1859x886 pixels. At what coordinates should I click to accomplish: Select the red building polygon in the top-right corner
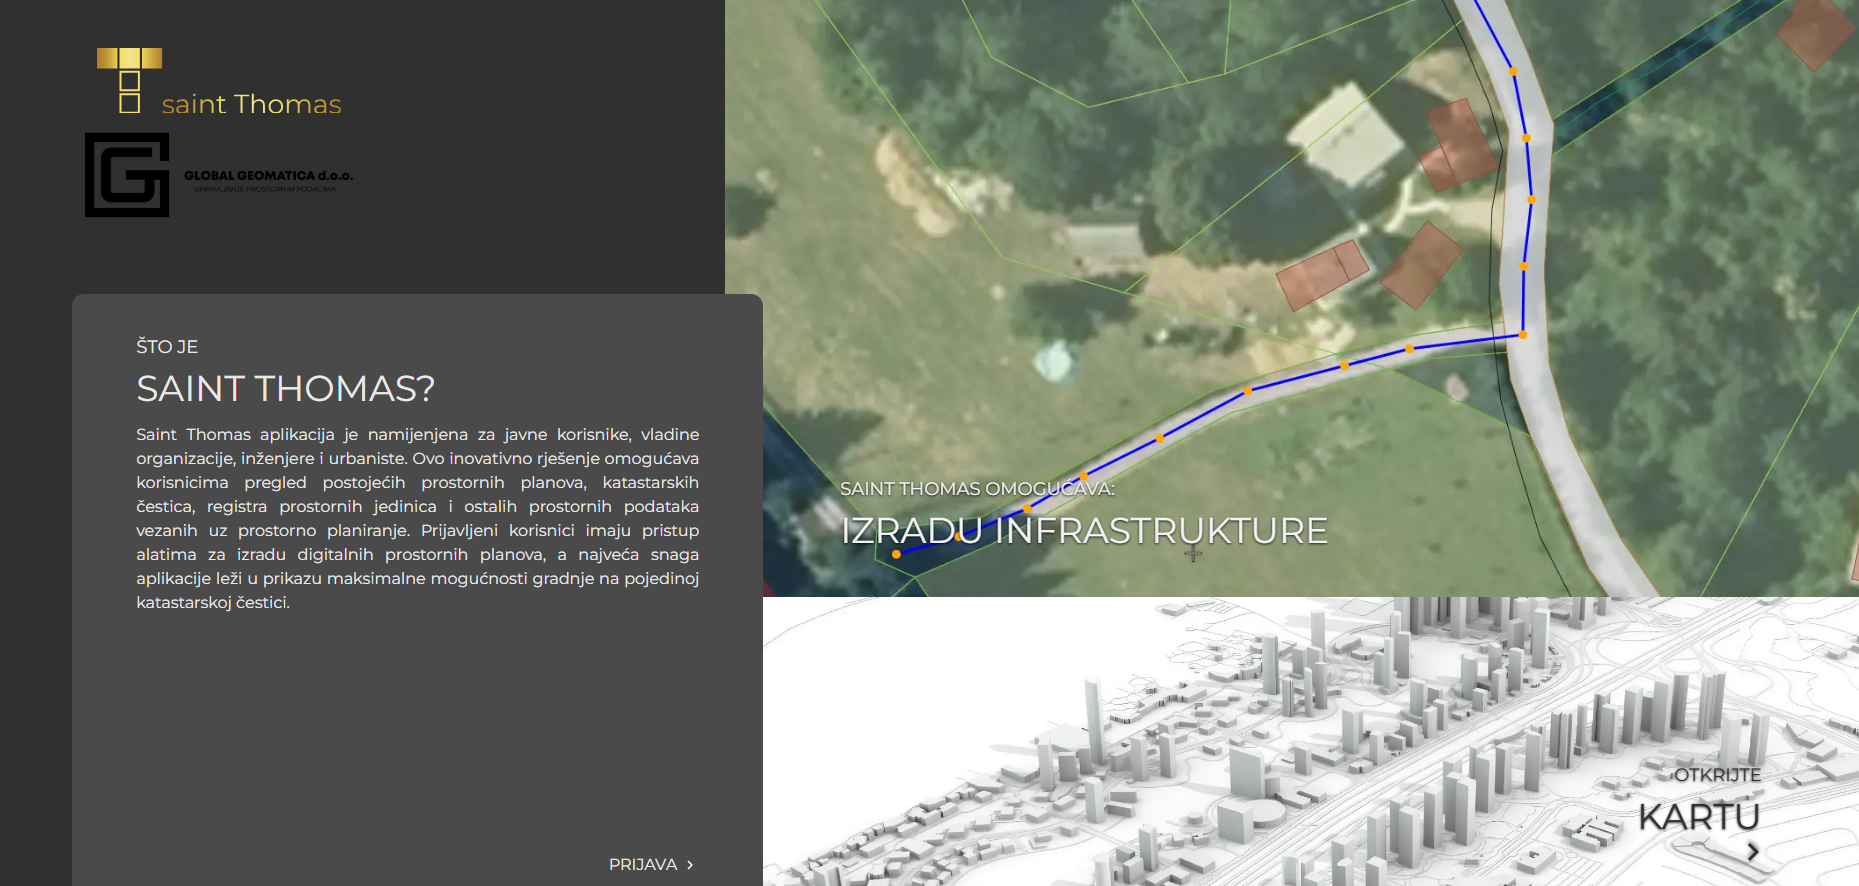pos(1815,30)
